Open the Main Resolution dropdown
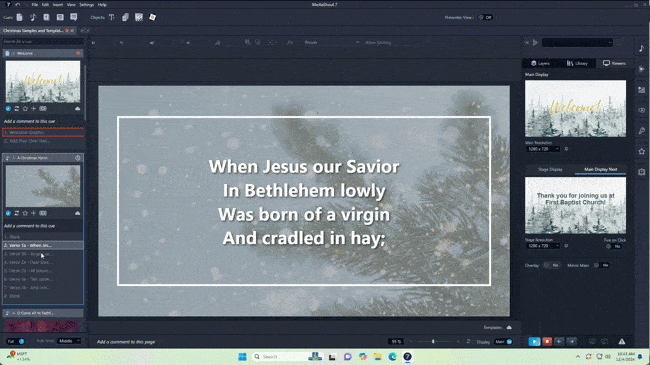Screen dimensions: 650x365 tap(543, 149)
